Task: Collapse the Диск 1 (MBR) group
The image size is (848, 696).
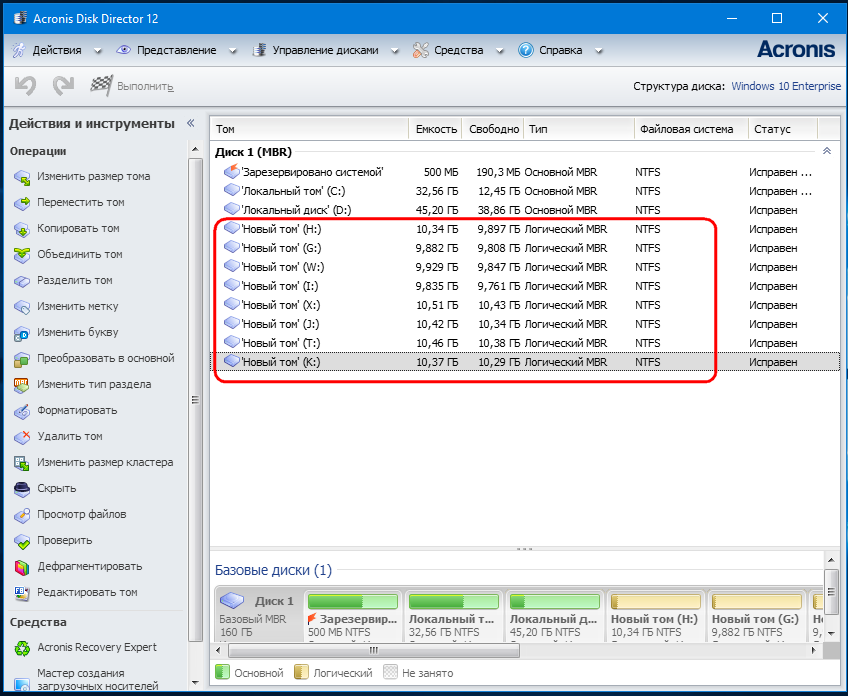Action: point(826,151)
